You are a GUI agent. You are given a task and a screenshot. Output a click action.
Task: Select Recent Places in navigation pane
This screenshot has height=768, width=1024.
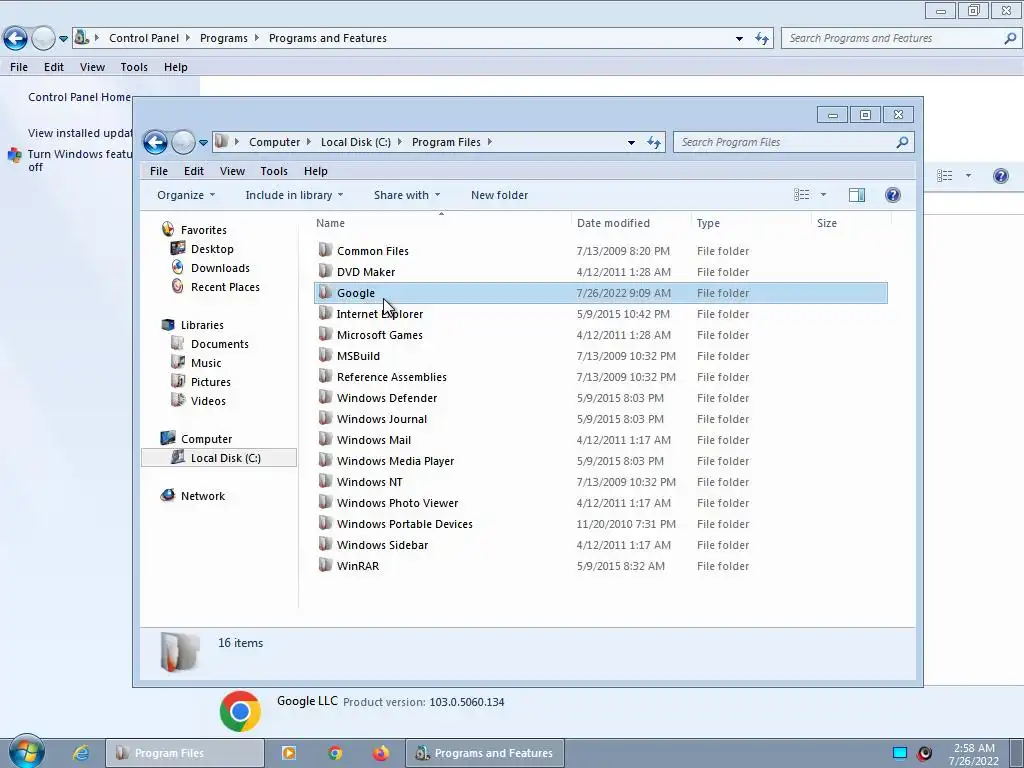(x=225, y=287)
